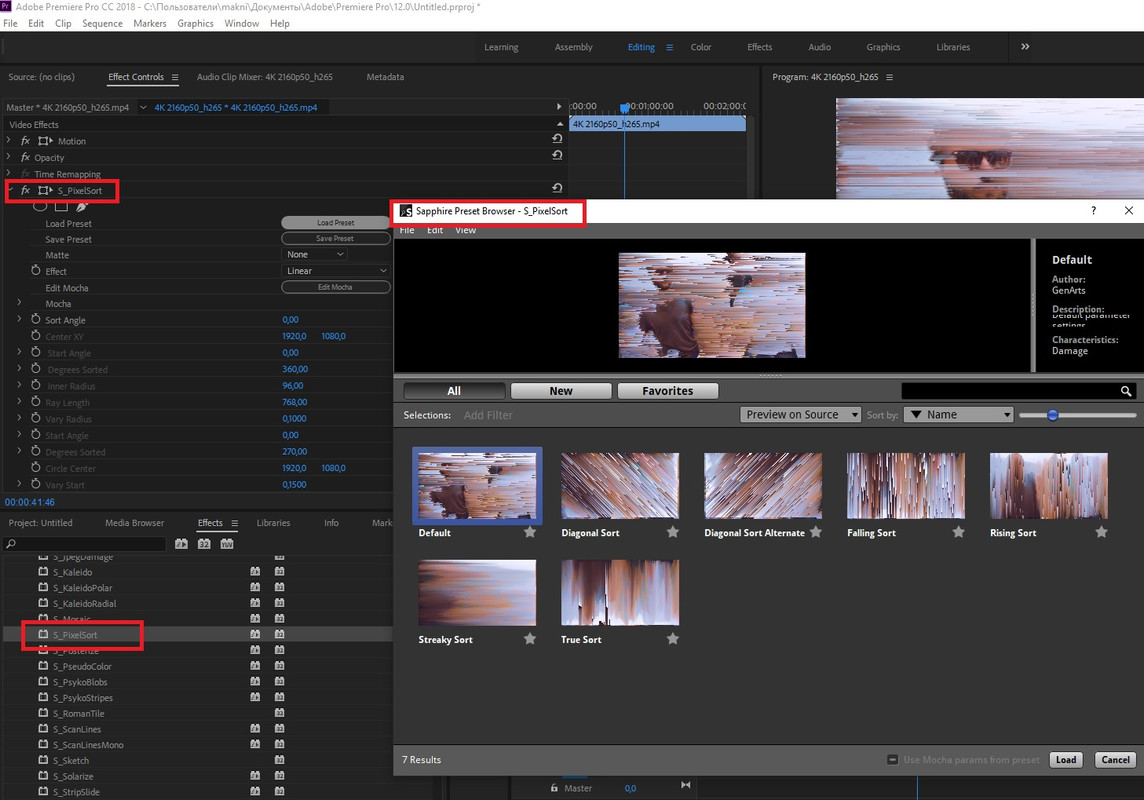
Task: Create ellipse mask under S_PixelSort
Action: click(x=40, y=206)
